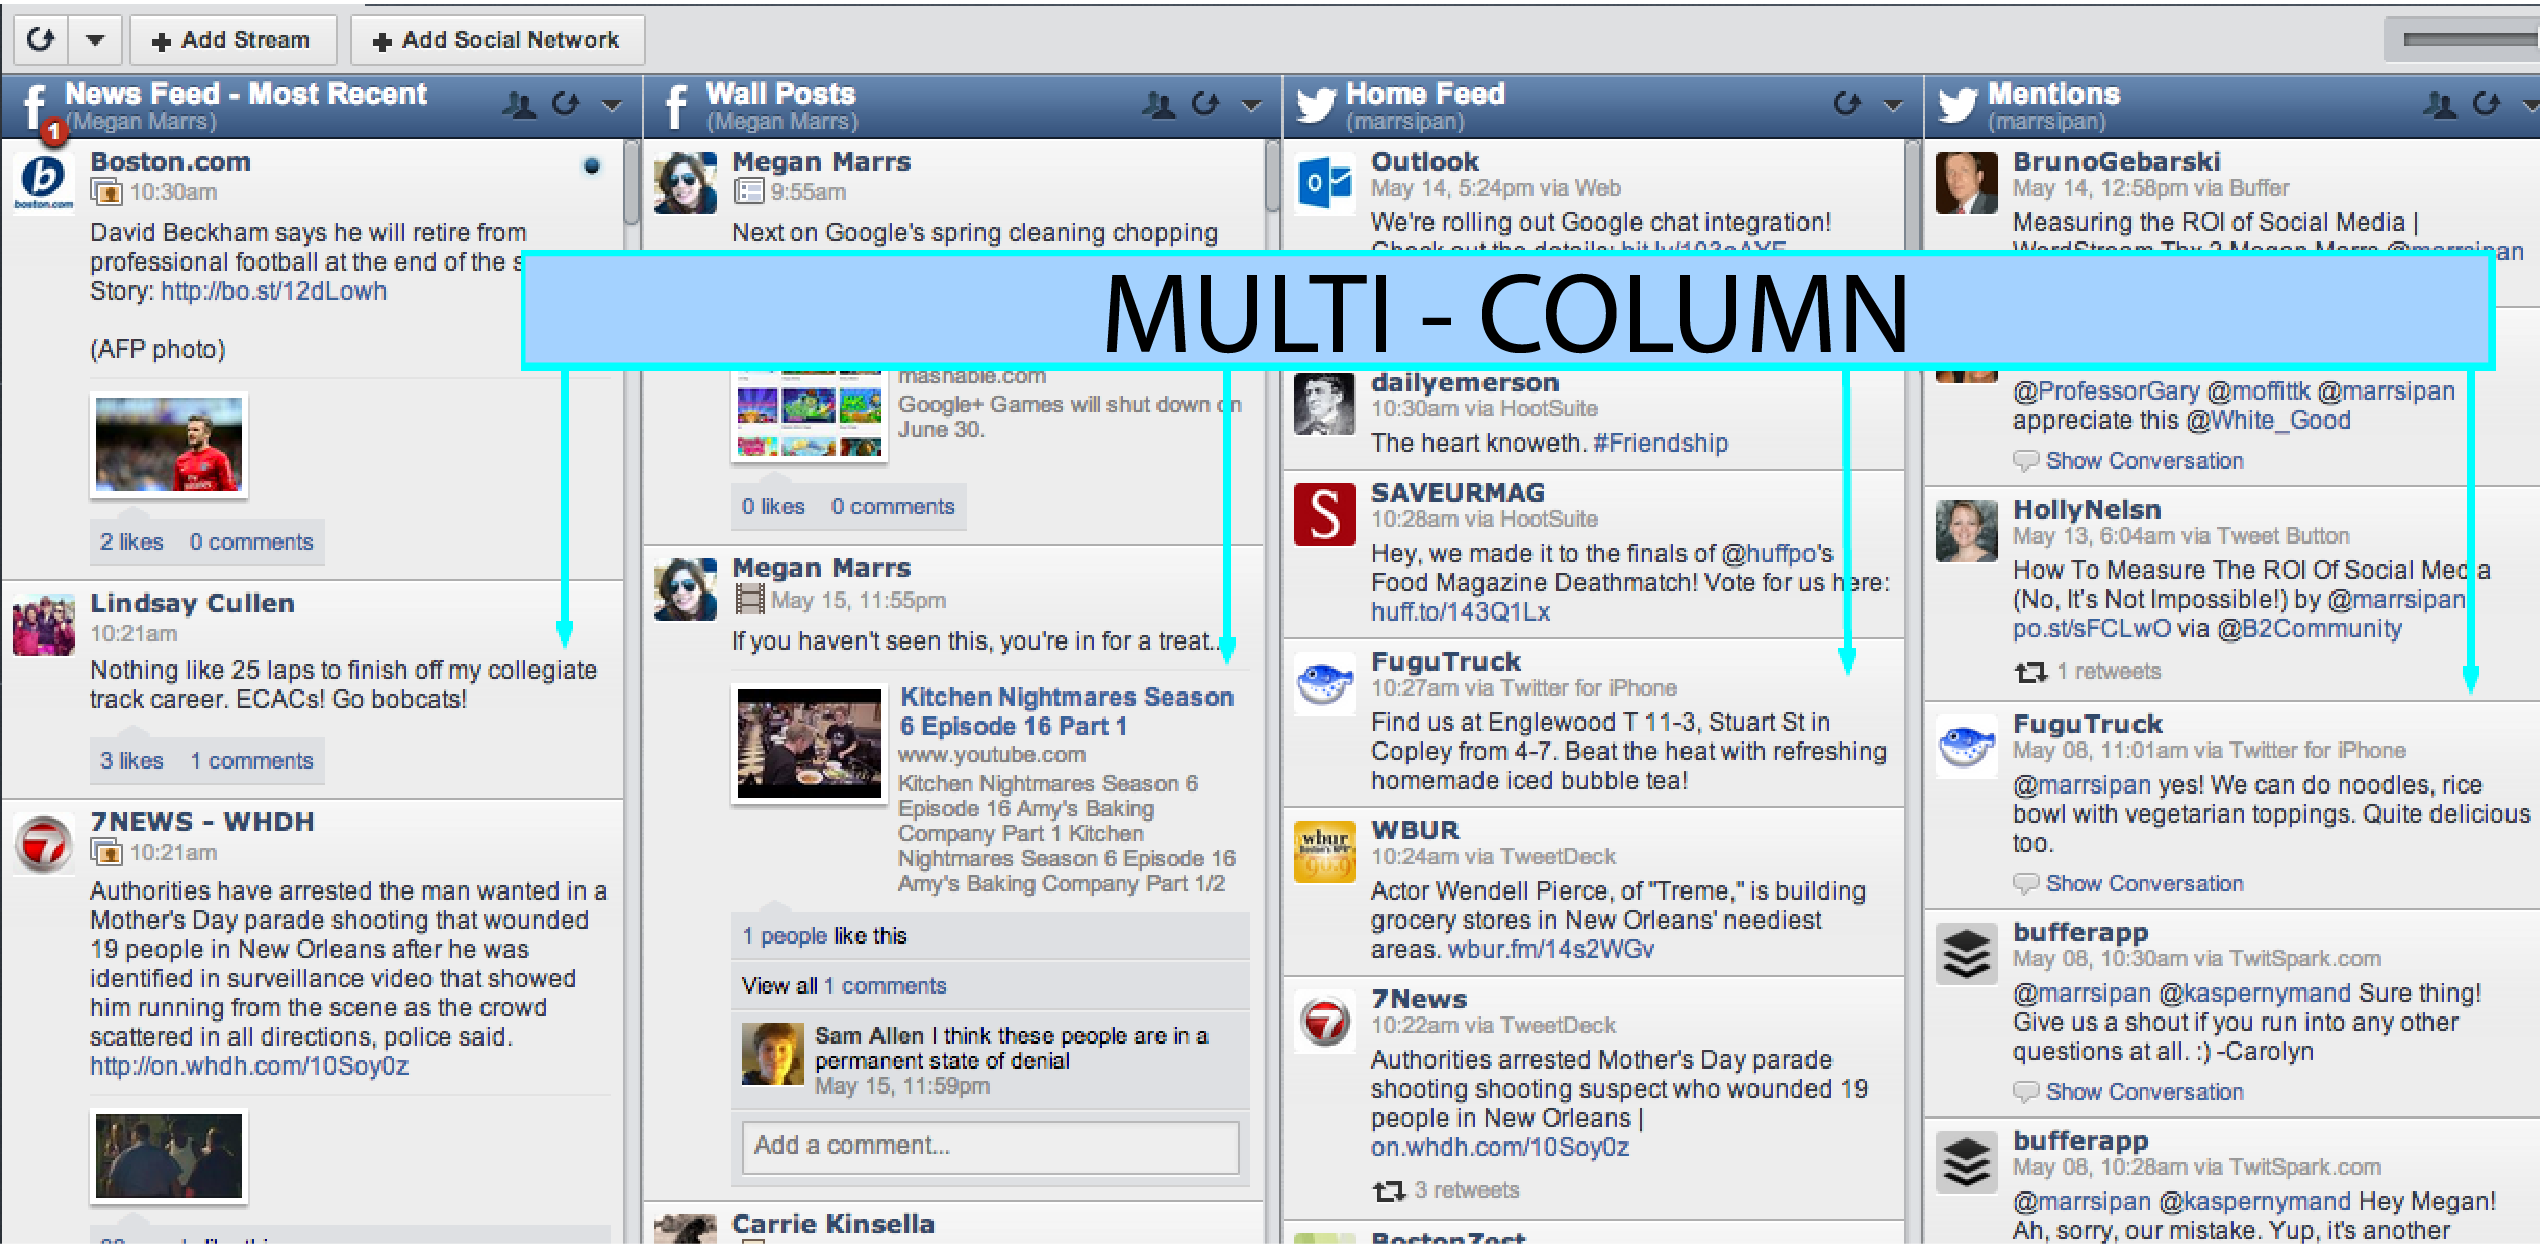
Task: Click the BrunoGebarski avatar in Mentions
Action: (x=1966, y=183)
